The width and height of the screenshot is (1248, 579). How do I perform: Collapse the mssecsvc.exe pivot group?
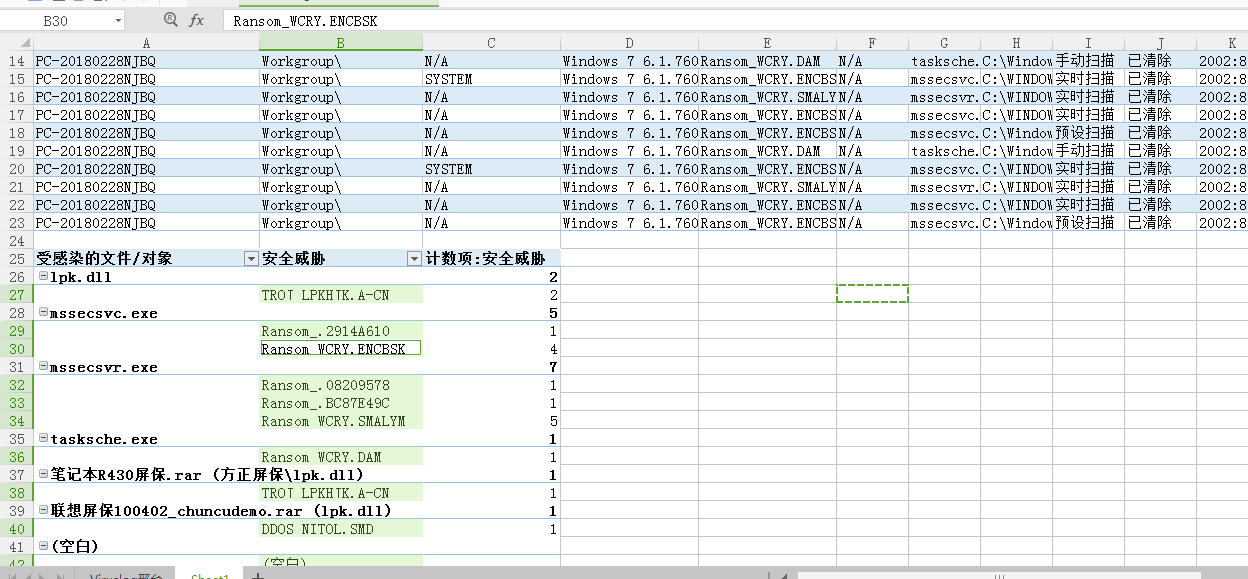(x=43, y=313)
